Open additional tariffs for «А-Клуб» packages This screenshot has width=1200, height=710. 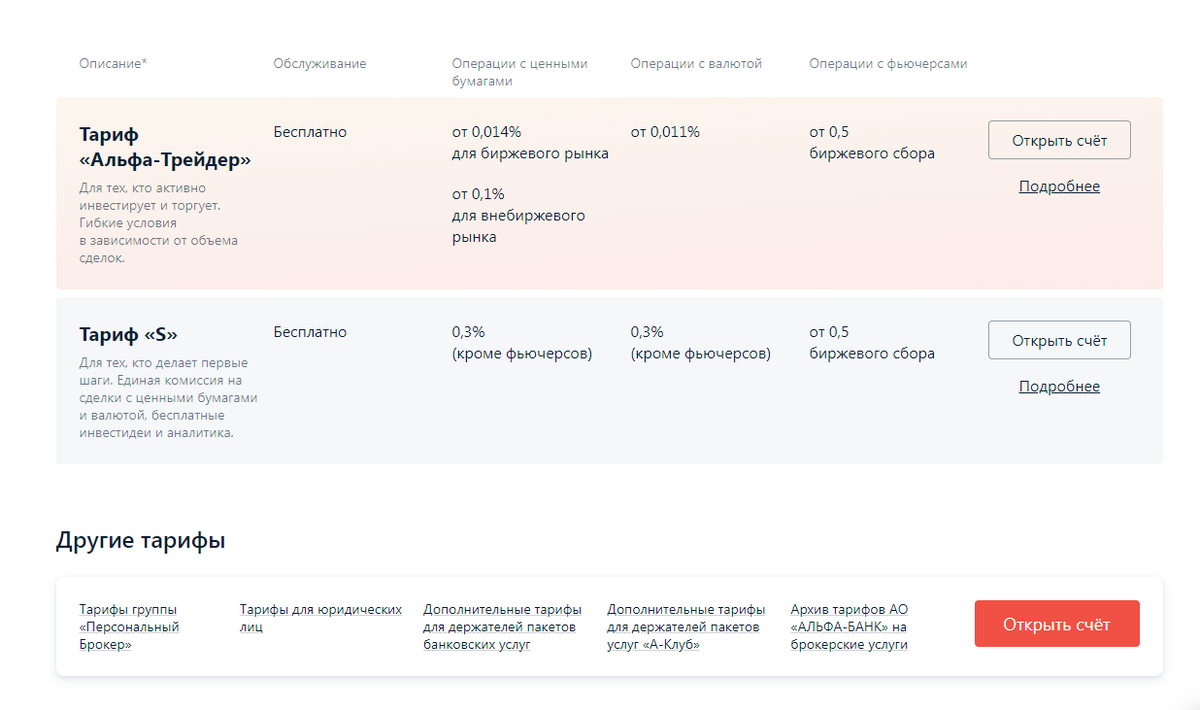tap(685, 627)
